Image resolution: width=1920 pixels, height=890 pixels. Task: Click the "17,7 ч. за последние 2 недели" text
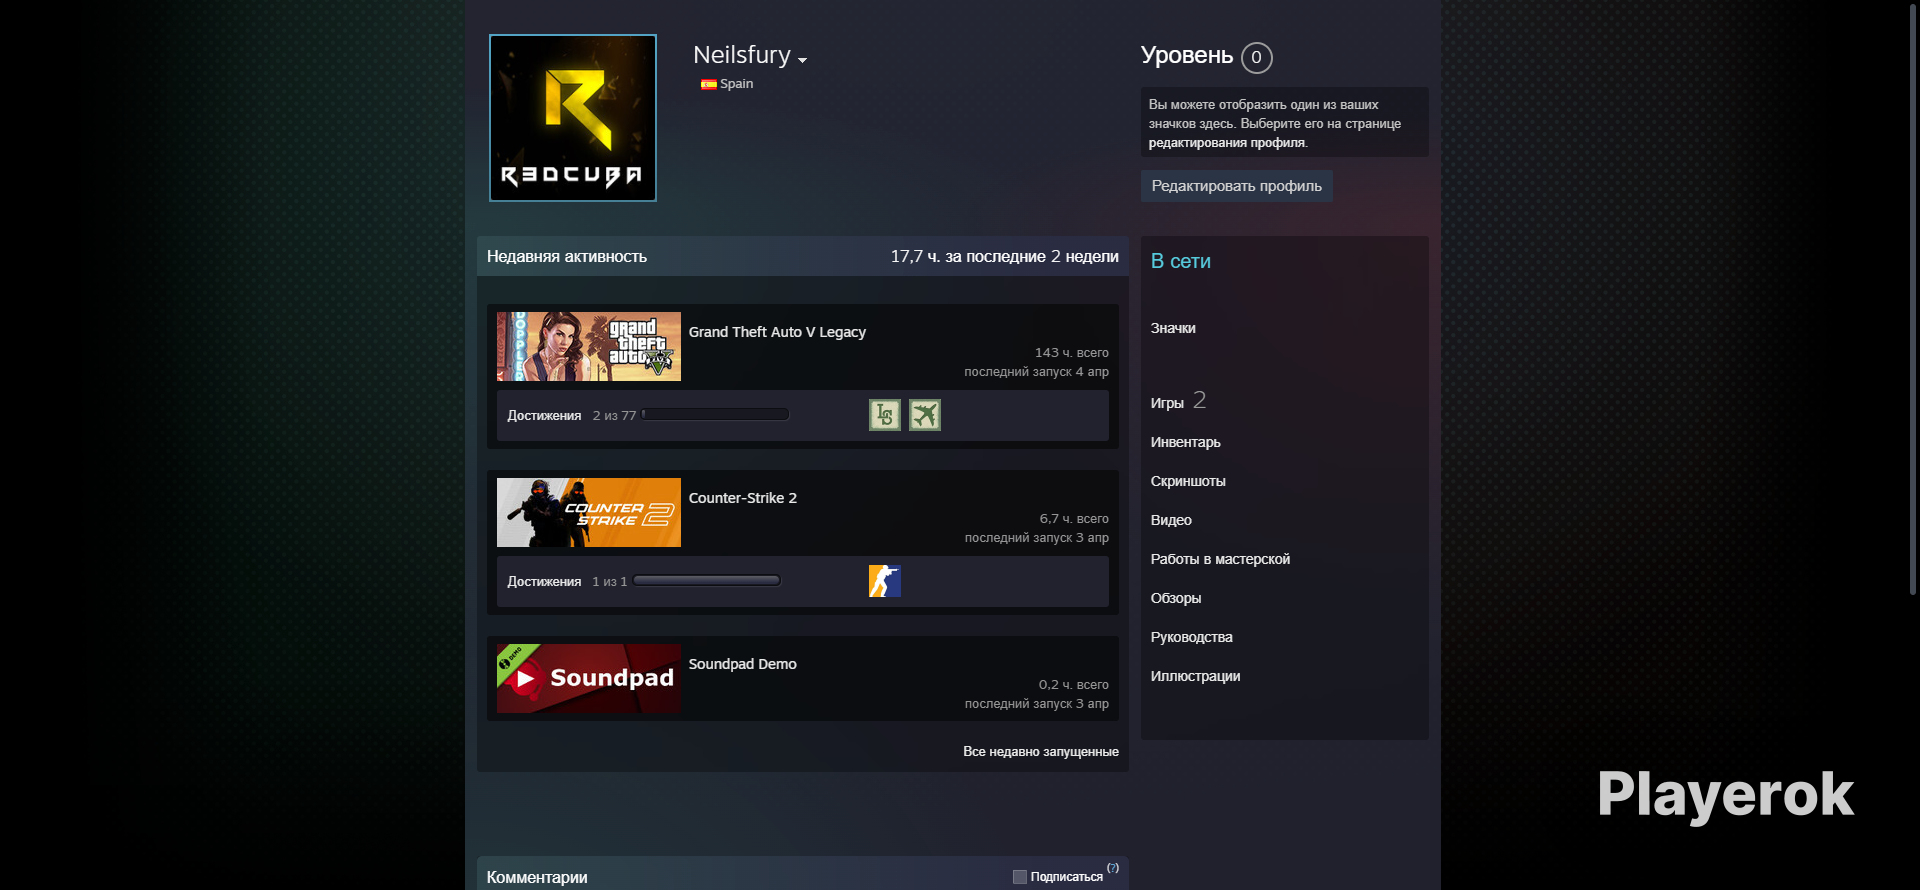tap(1005, 257)
